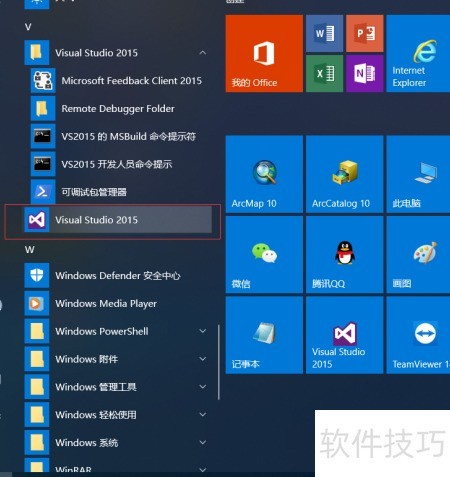
Task: Launch the PowerPoint tile
Action: (x=365, y=33)
